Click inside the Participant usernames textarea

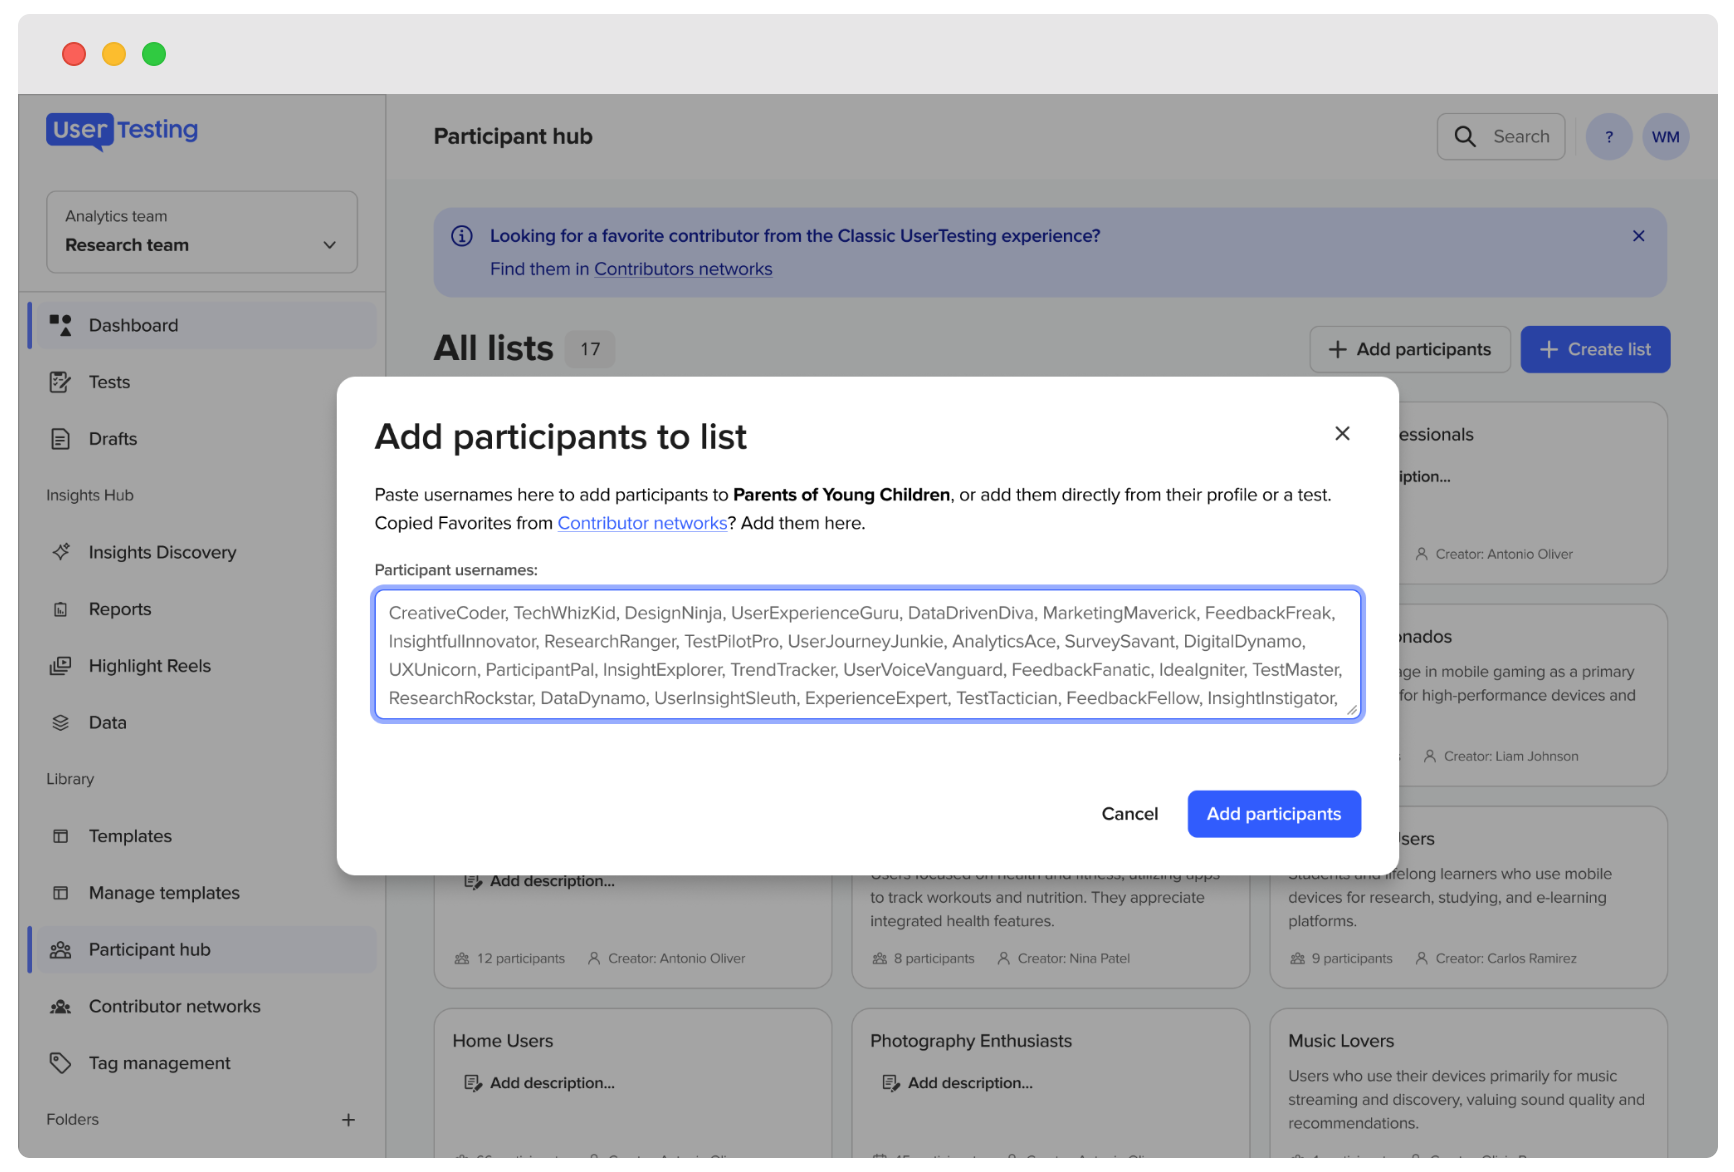pos(868,654)
